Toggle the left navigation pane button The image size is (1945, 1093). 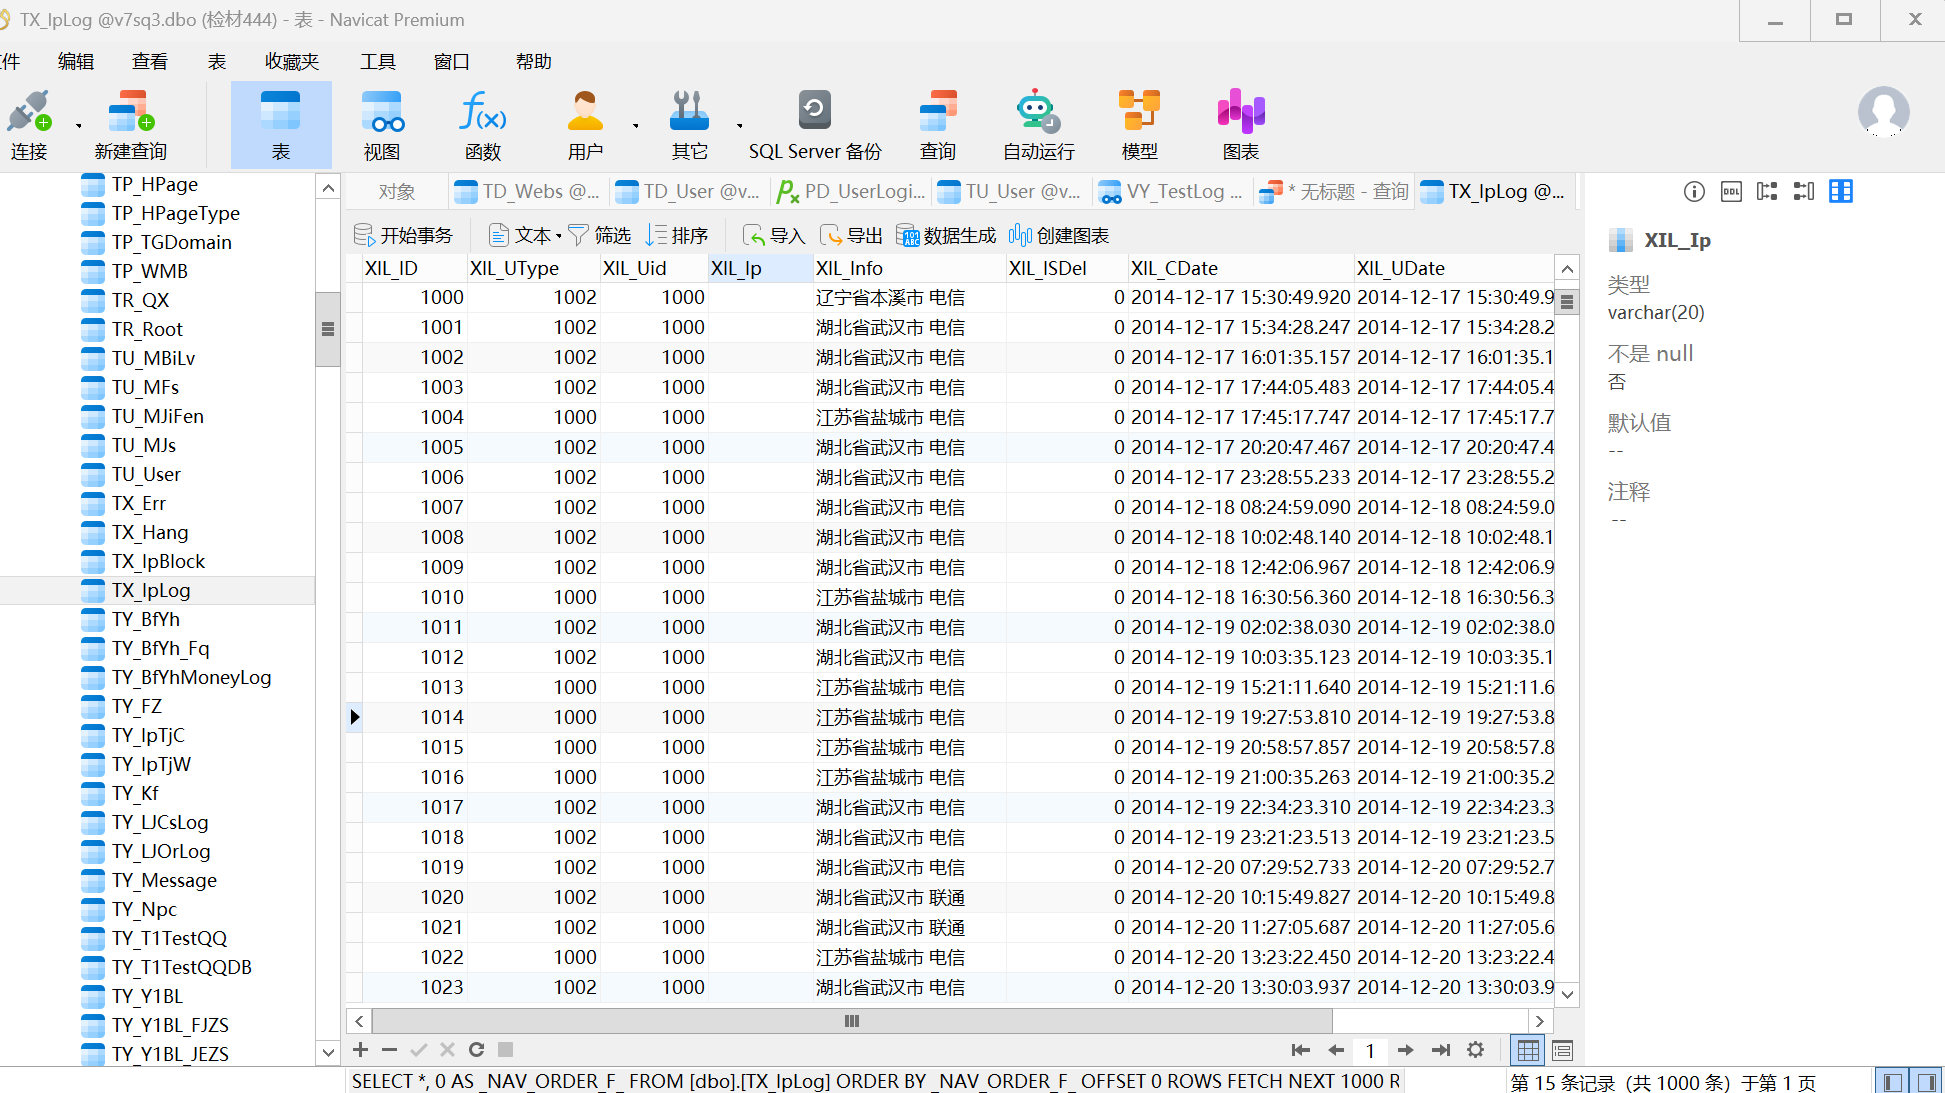[1892, 1082]
